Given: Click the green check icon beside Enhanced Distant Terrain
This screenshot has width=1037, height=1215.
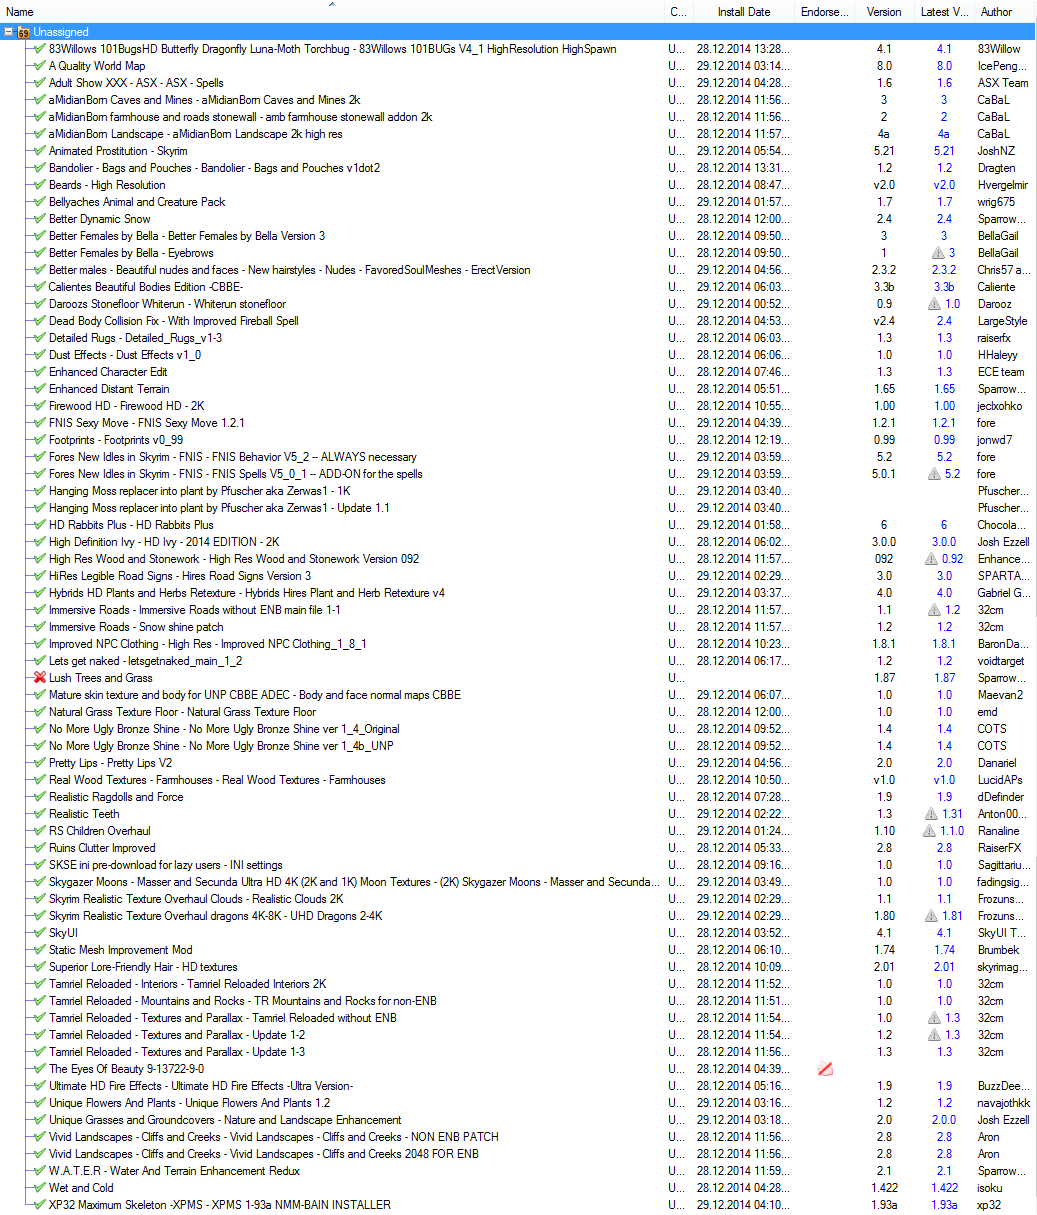Looking at the screenshot, I should tap(40, 389).
